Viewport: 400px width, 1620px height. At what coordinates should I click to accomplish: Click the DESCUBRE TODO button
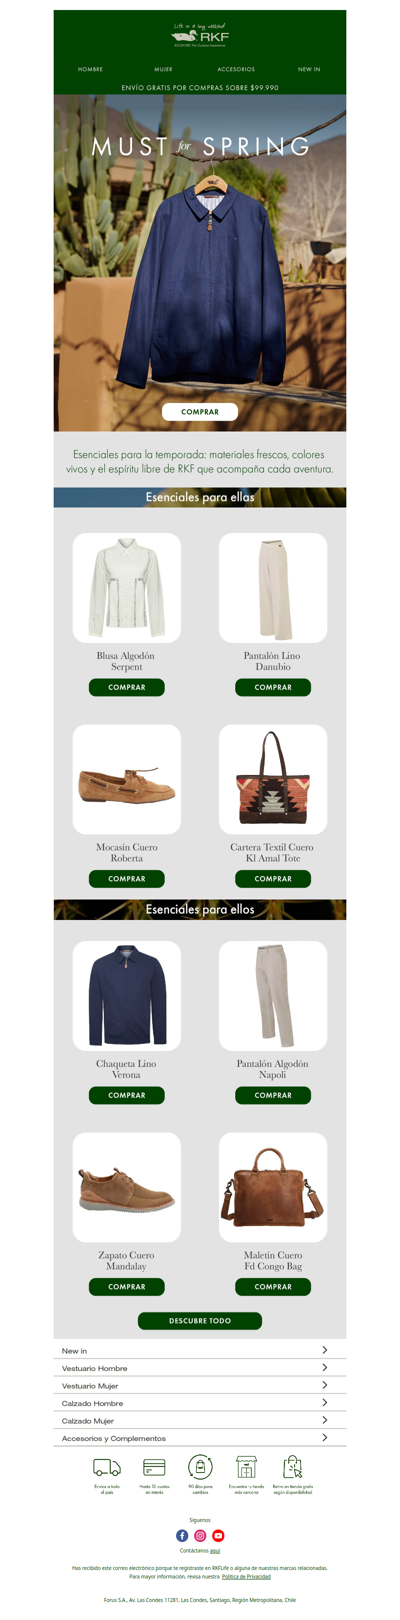pyautogui.click(x=200, y=1320)
